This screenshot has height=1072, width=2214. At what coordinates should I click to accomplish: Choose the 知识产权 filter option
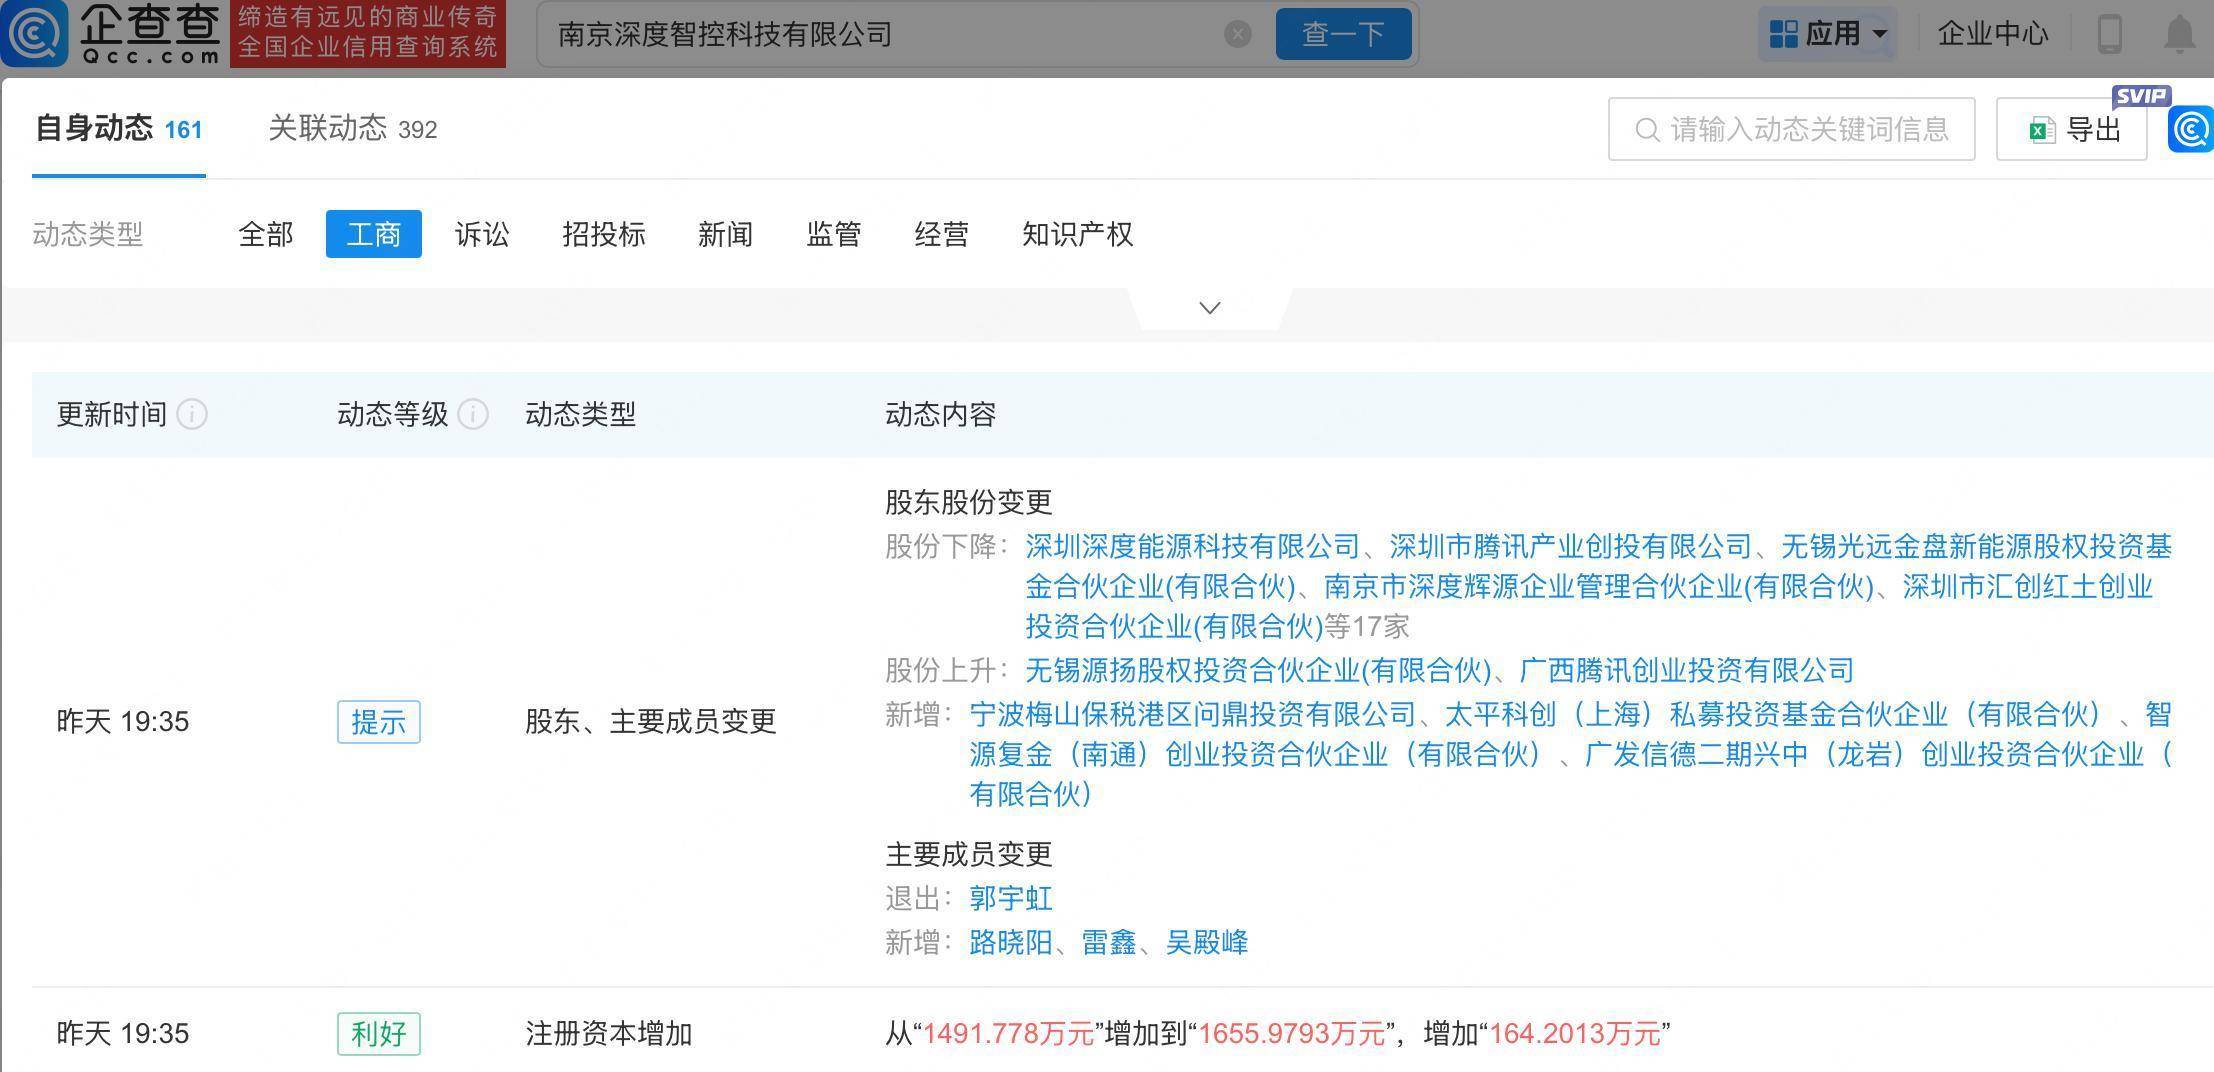[1077, 234]
